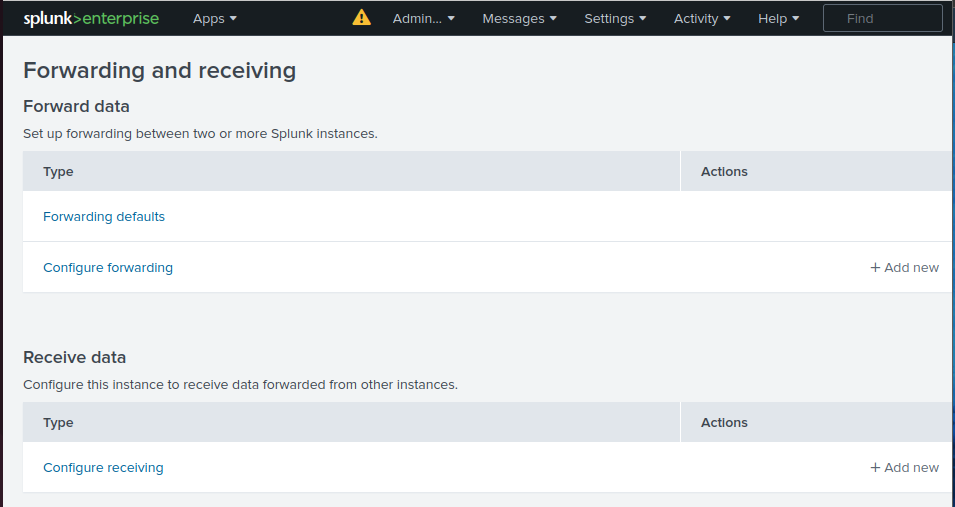Click the Forward data section heading

(76, 106)
